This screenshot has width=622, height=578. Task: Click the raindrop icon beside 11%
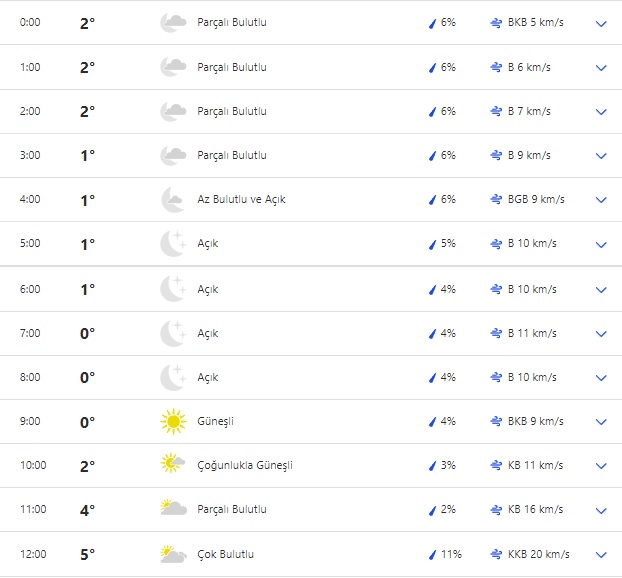(x=433, y=554)
